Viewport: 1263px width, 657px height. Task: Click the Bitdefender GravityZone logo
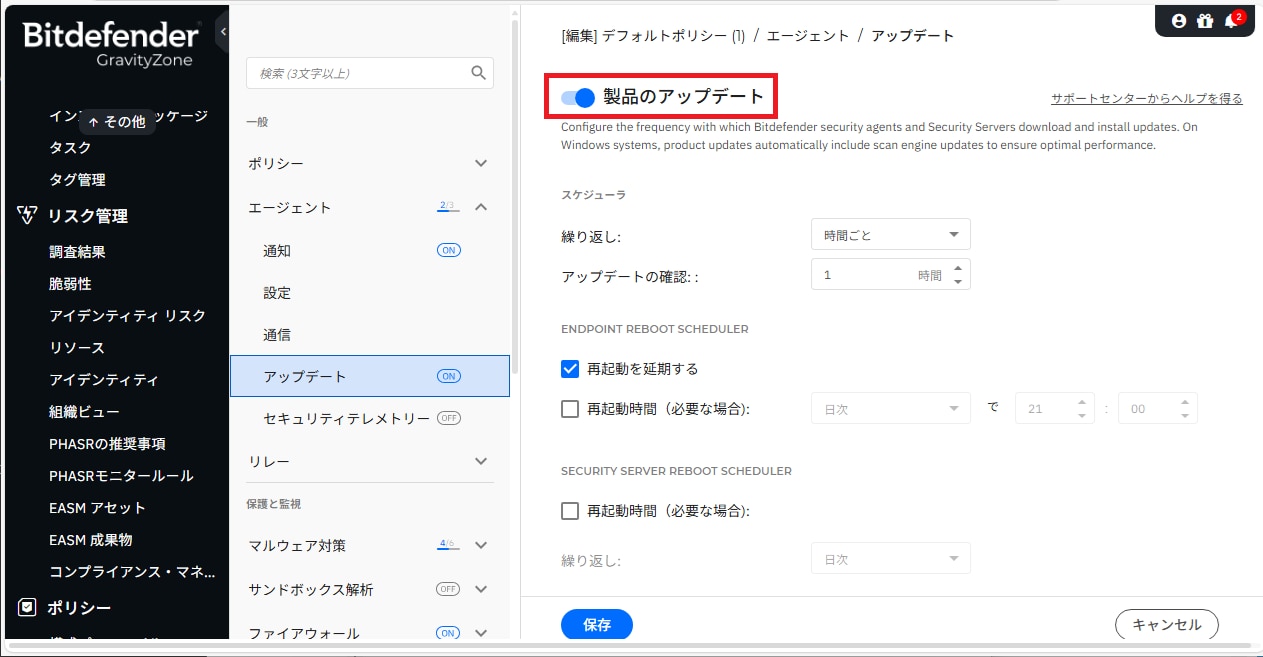coord(111,43)
